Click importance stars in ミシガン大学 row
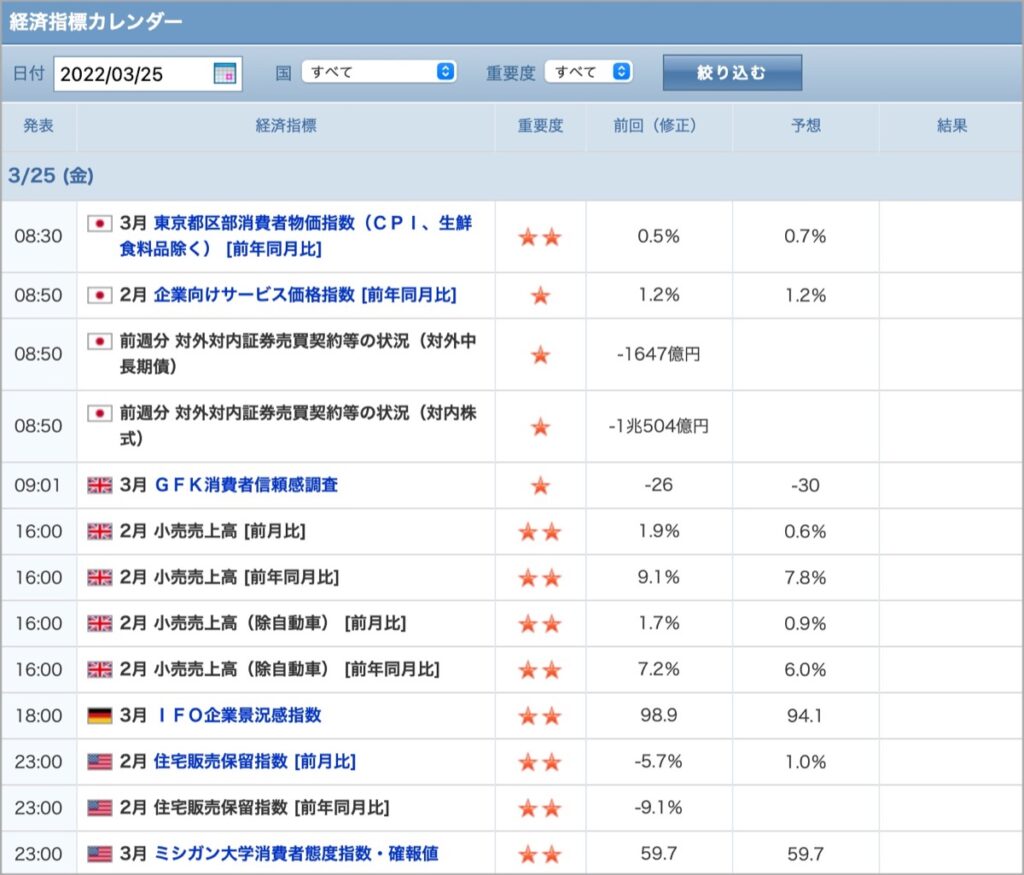Screen dimensions: 1024x875 [540, 853]
